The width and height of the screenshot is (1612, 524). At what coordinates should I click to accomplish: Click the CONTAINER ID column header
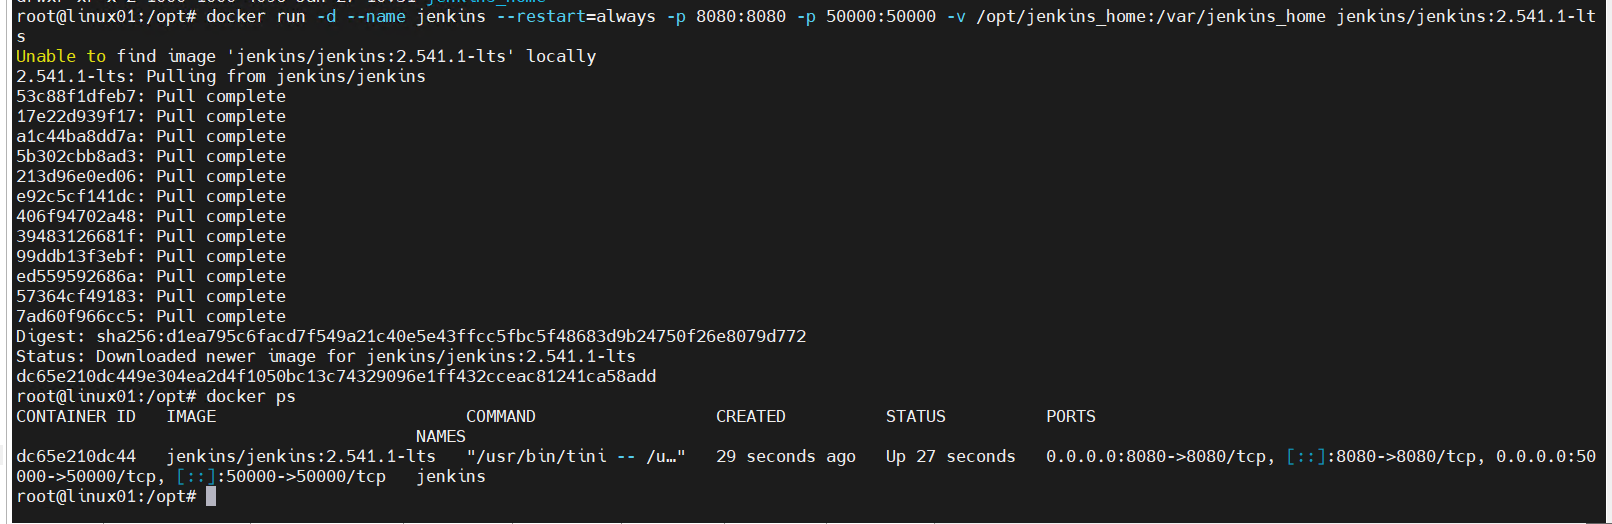[76, 416]
